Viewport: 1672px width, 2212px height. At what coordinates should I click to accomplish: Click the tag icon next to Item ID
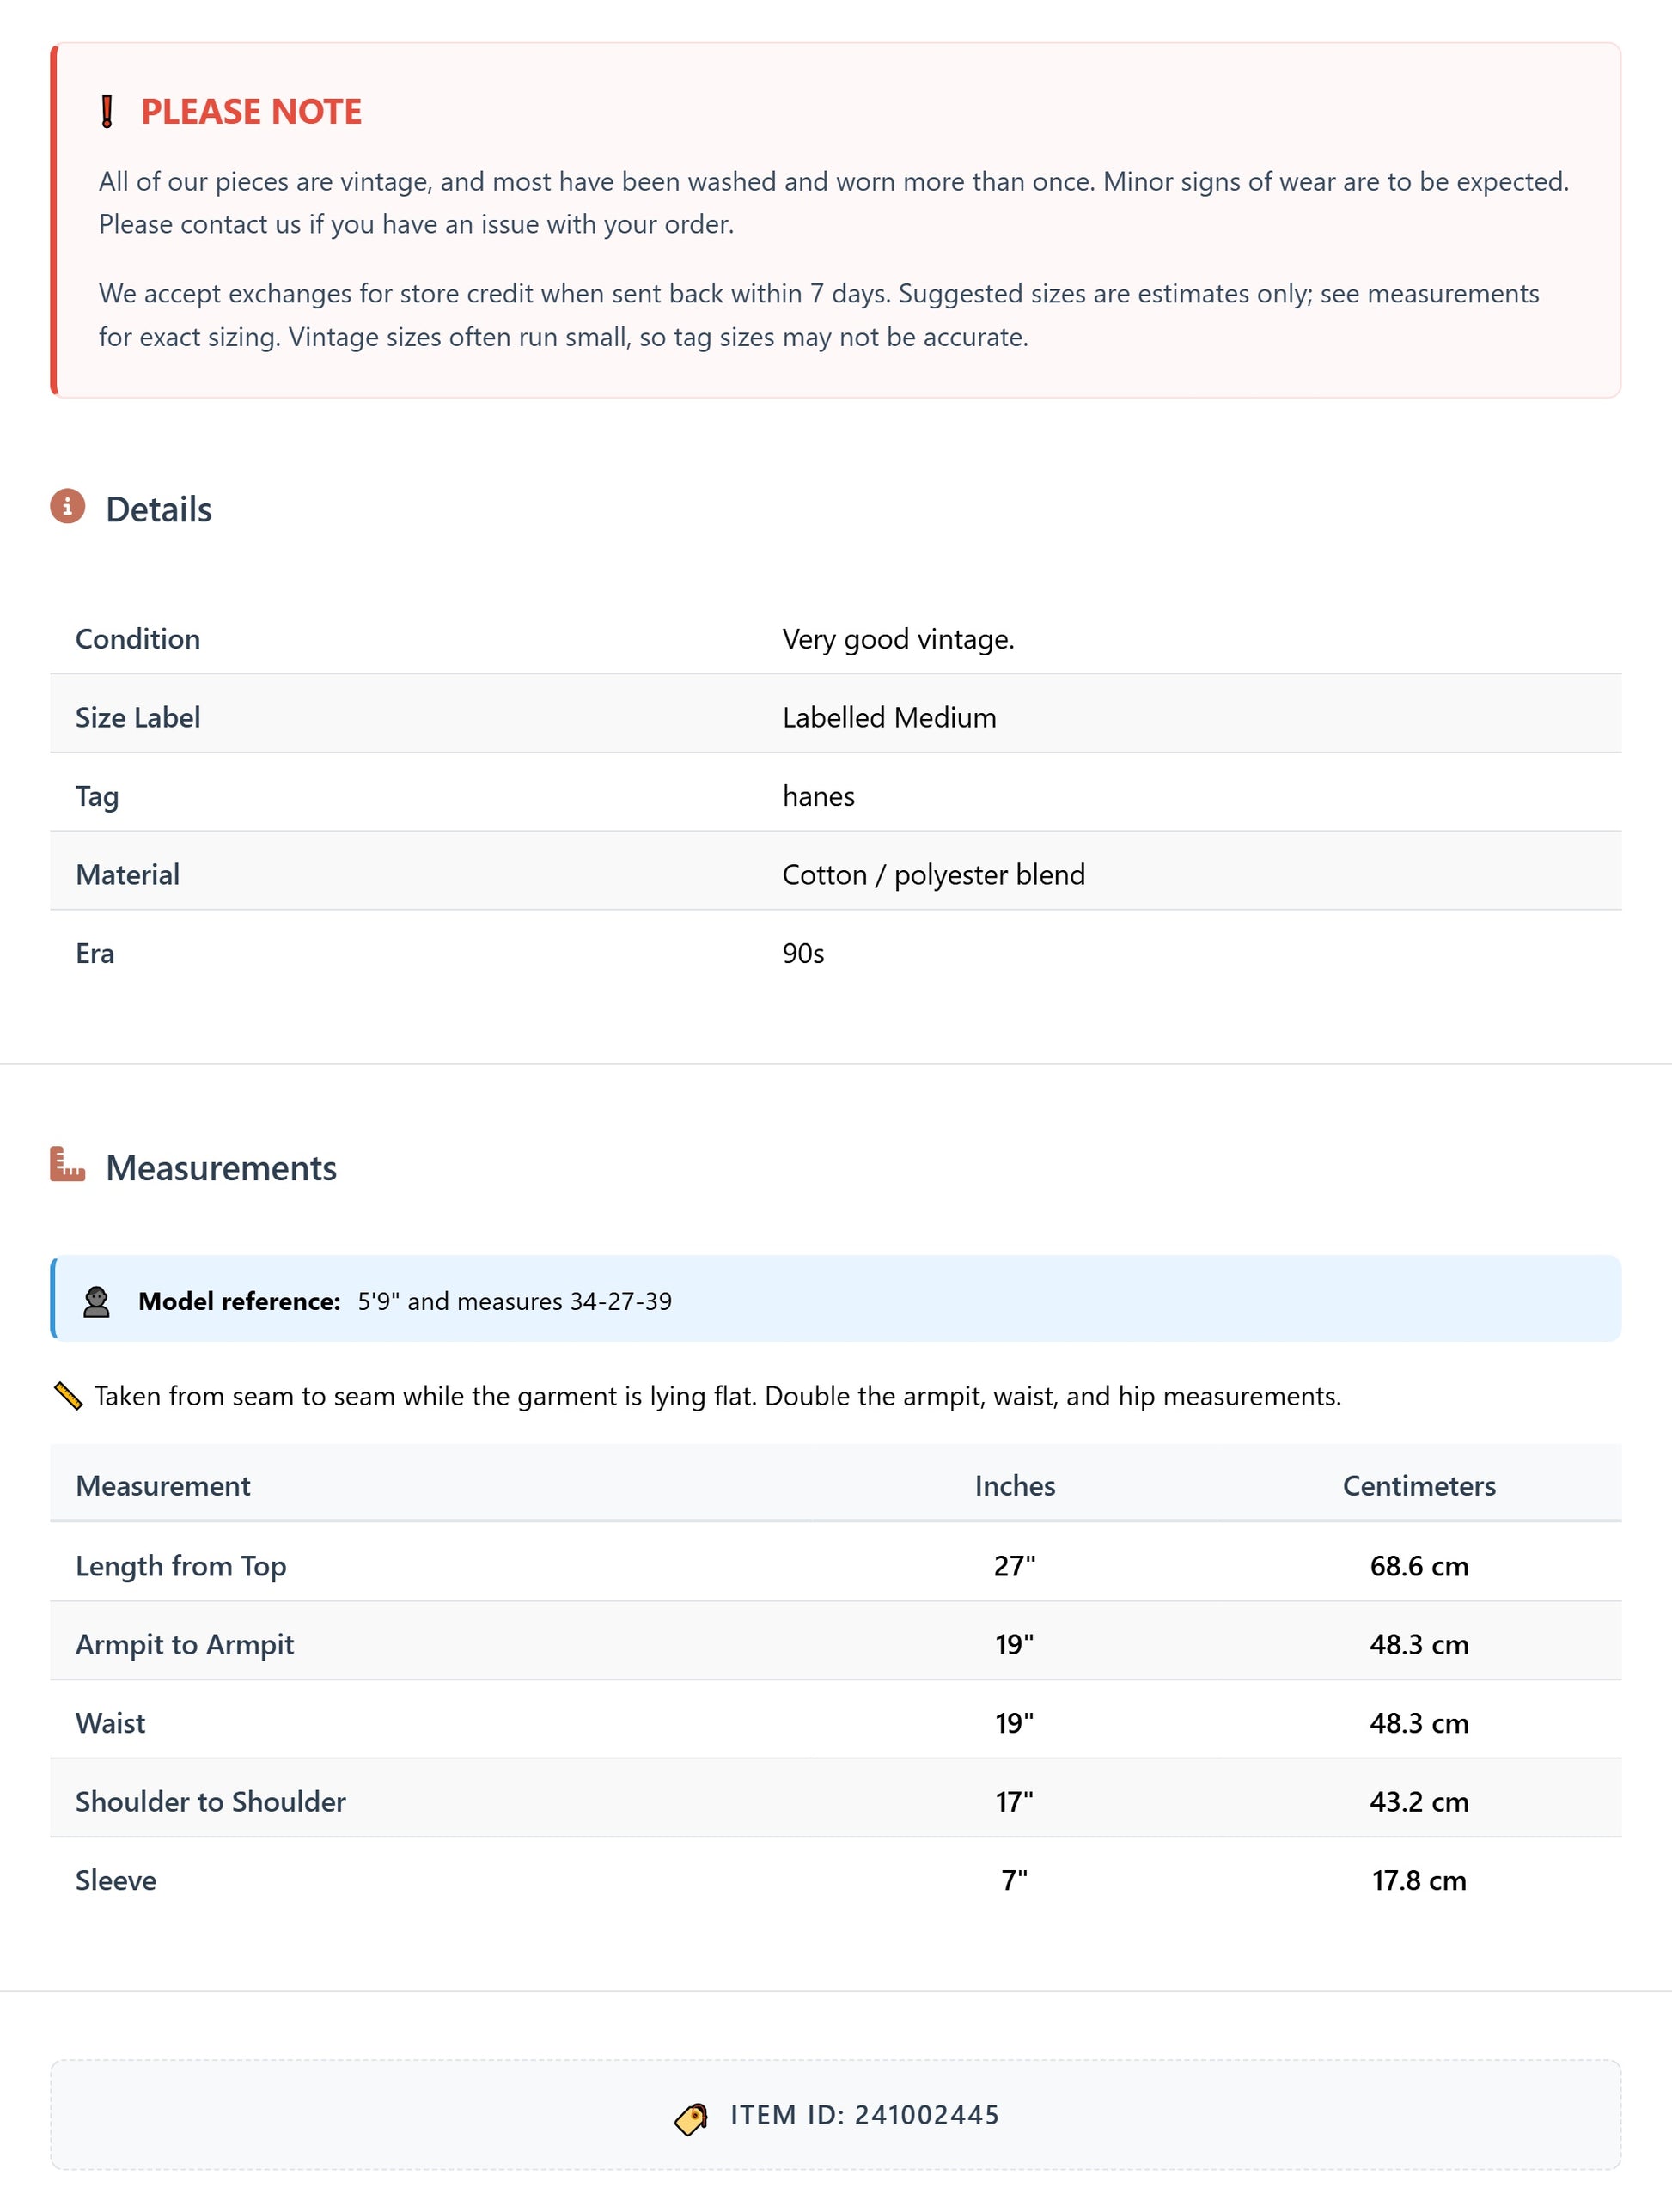click(x=691, y=2118)
